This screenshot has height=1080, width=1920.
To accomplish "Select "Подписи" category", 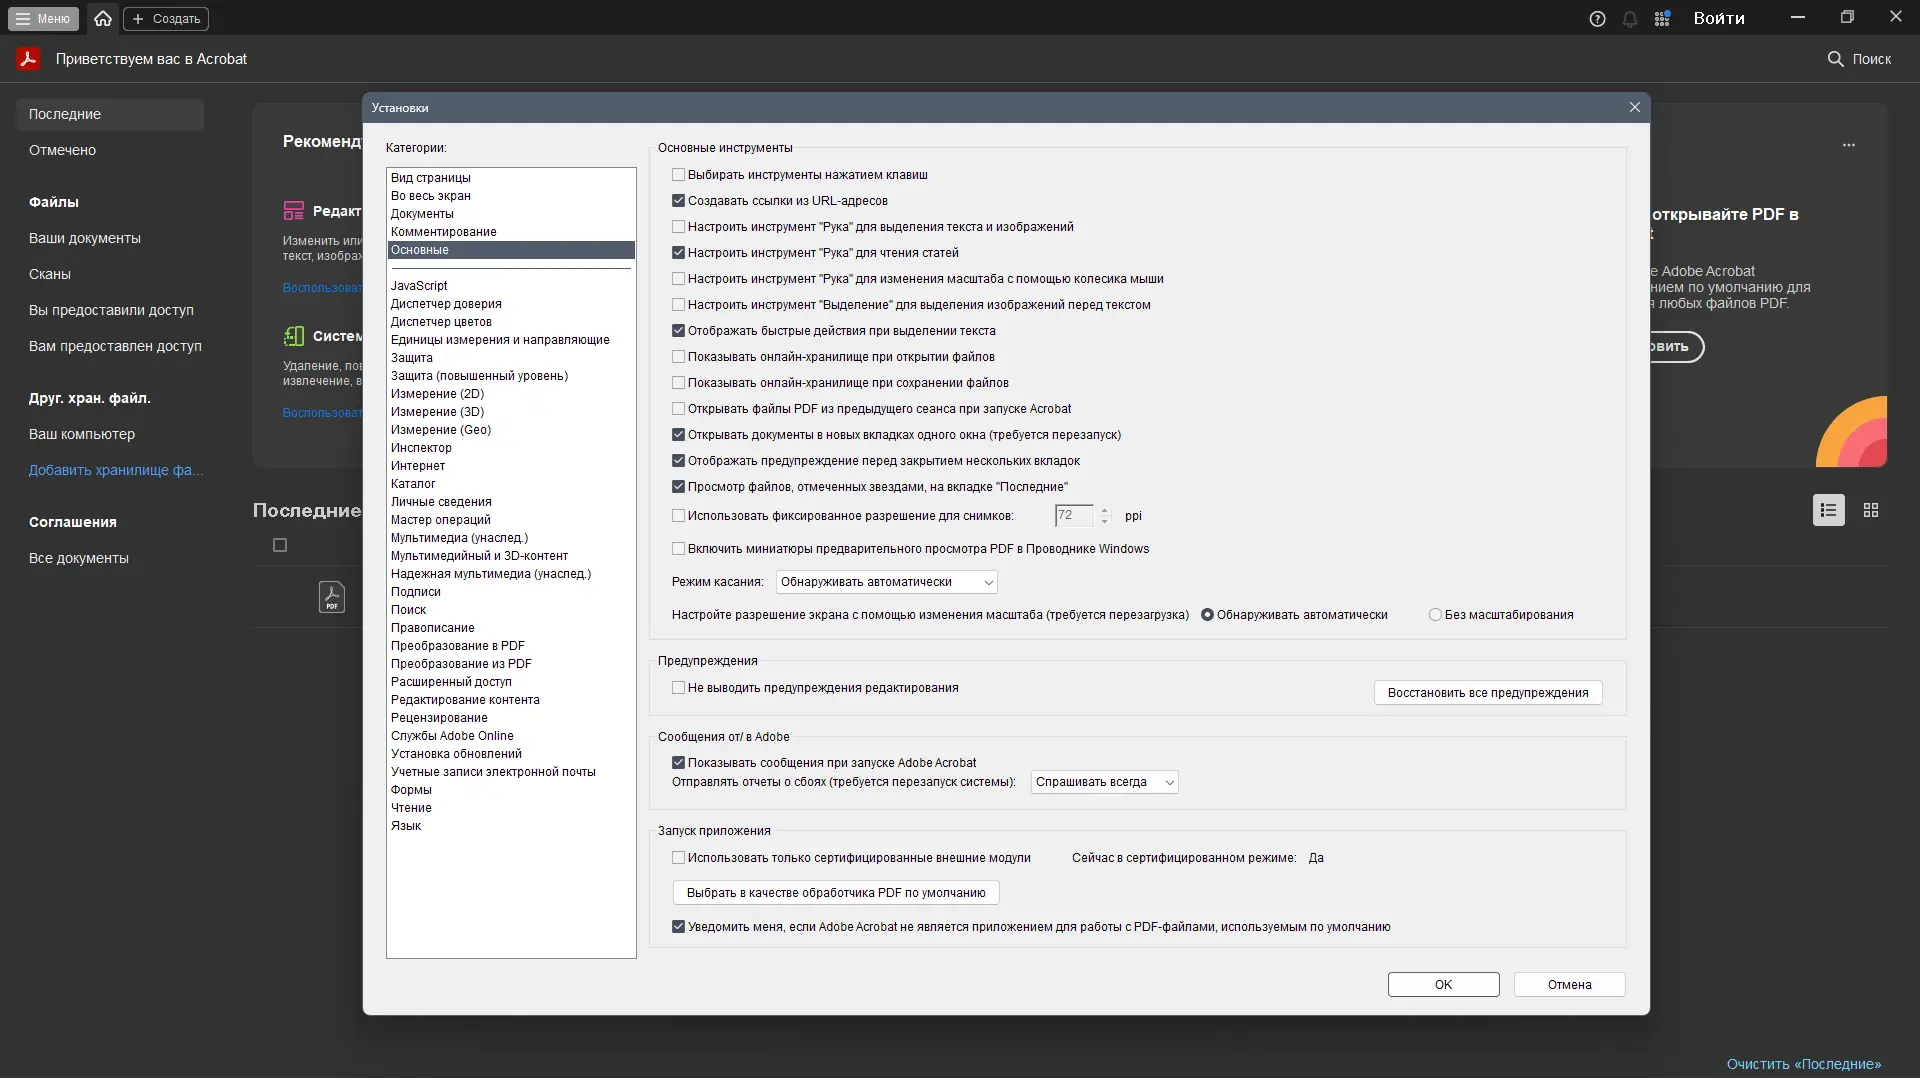I will click(x=415, y=592).
